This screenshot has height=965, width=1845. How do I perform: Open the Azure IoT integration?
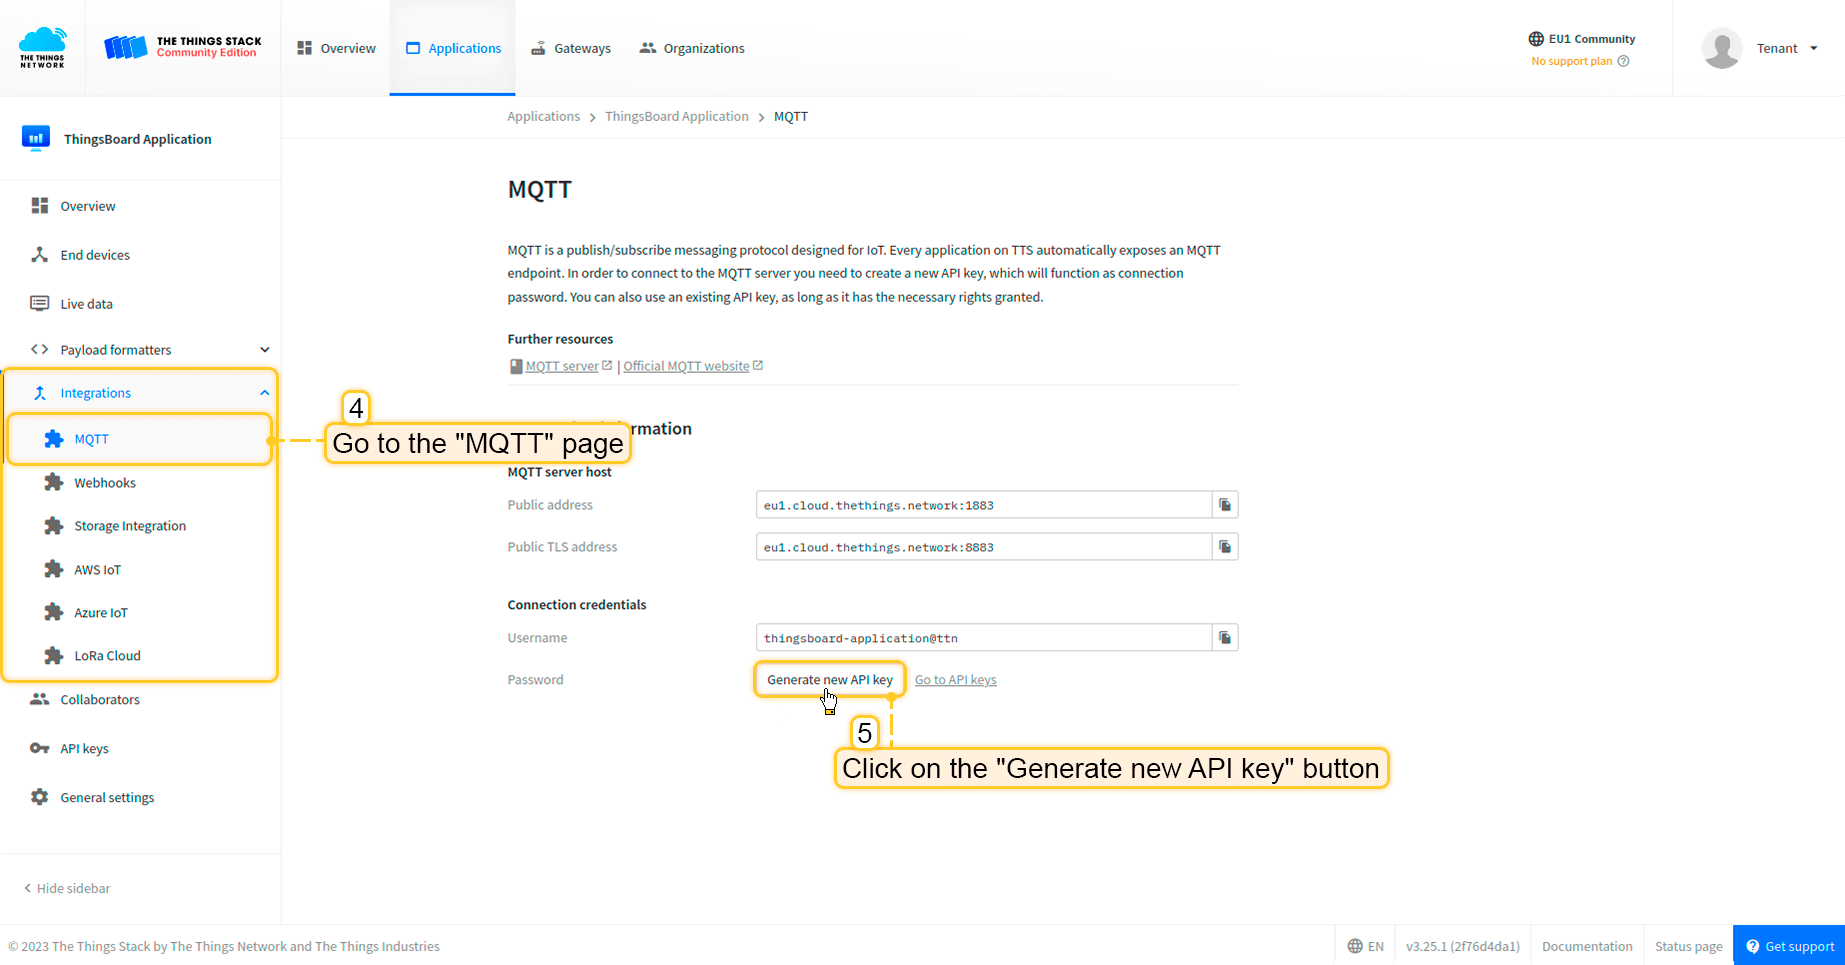coord(101,612)
